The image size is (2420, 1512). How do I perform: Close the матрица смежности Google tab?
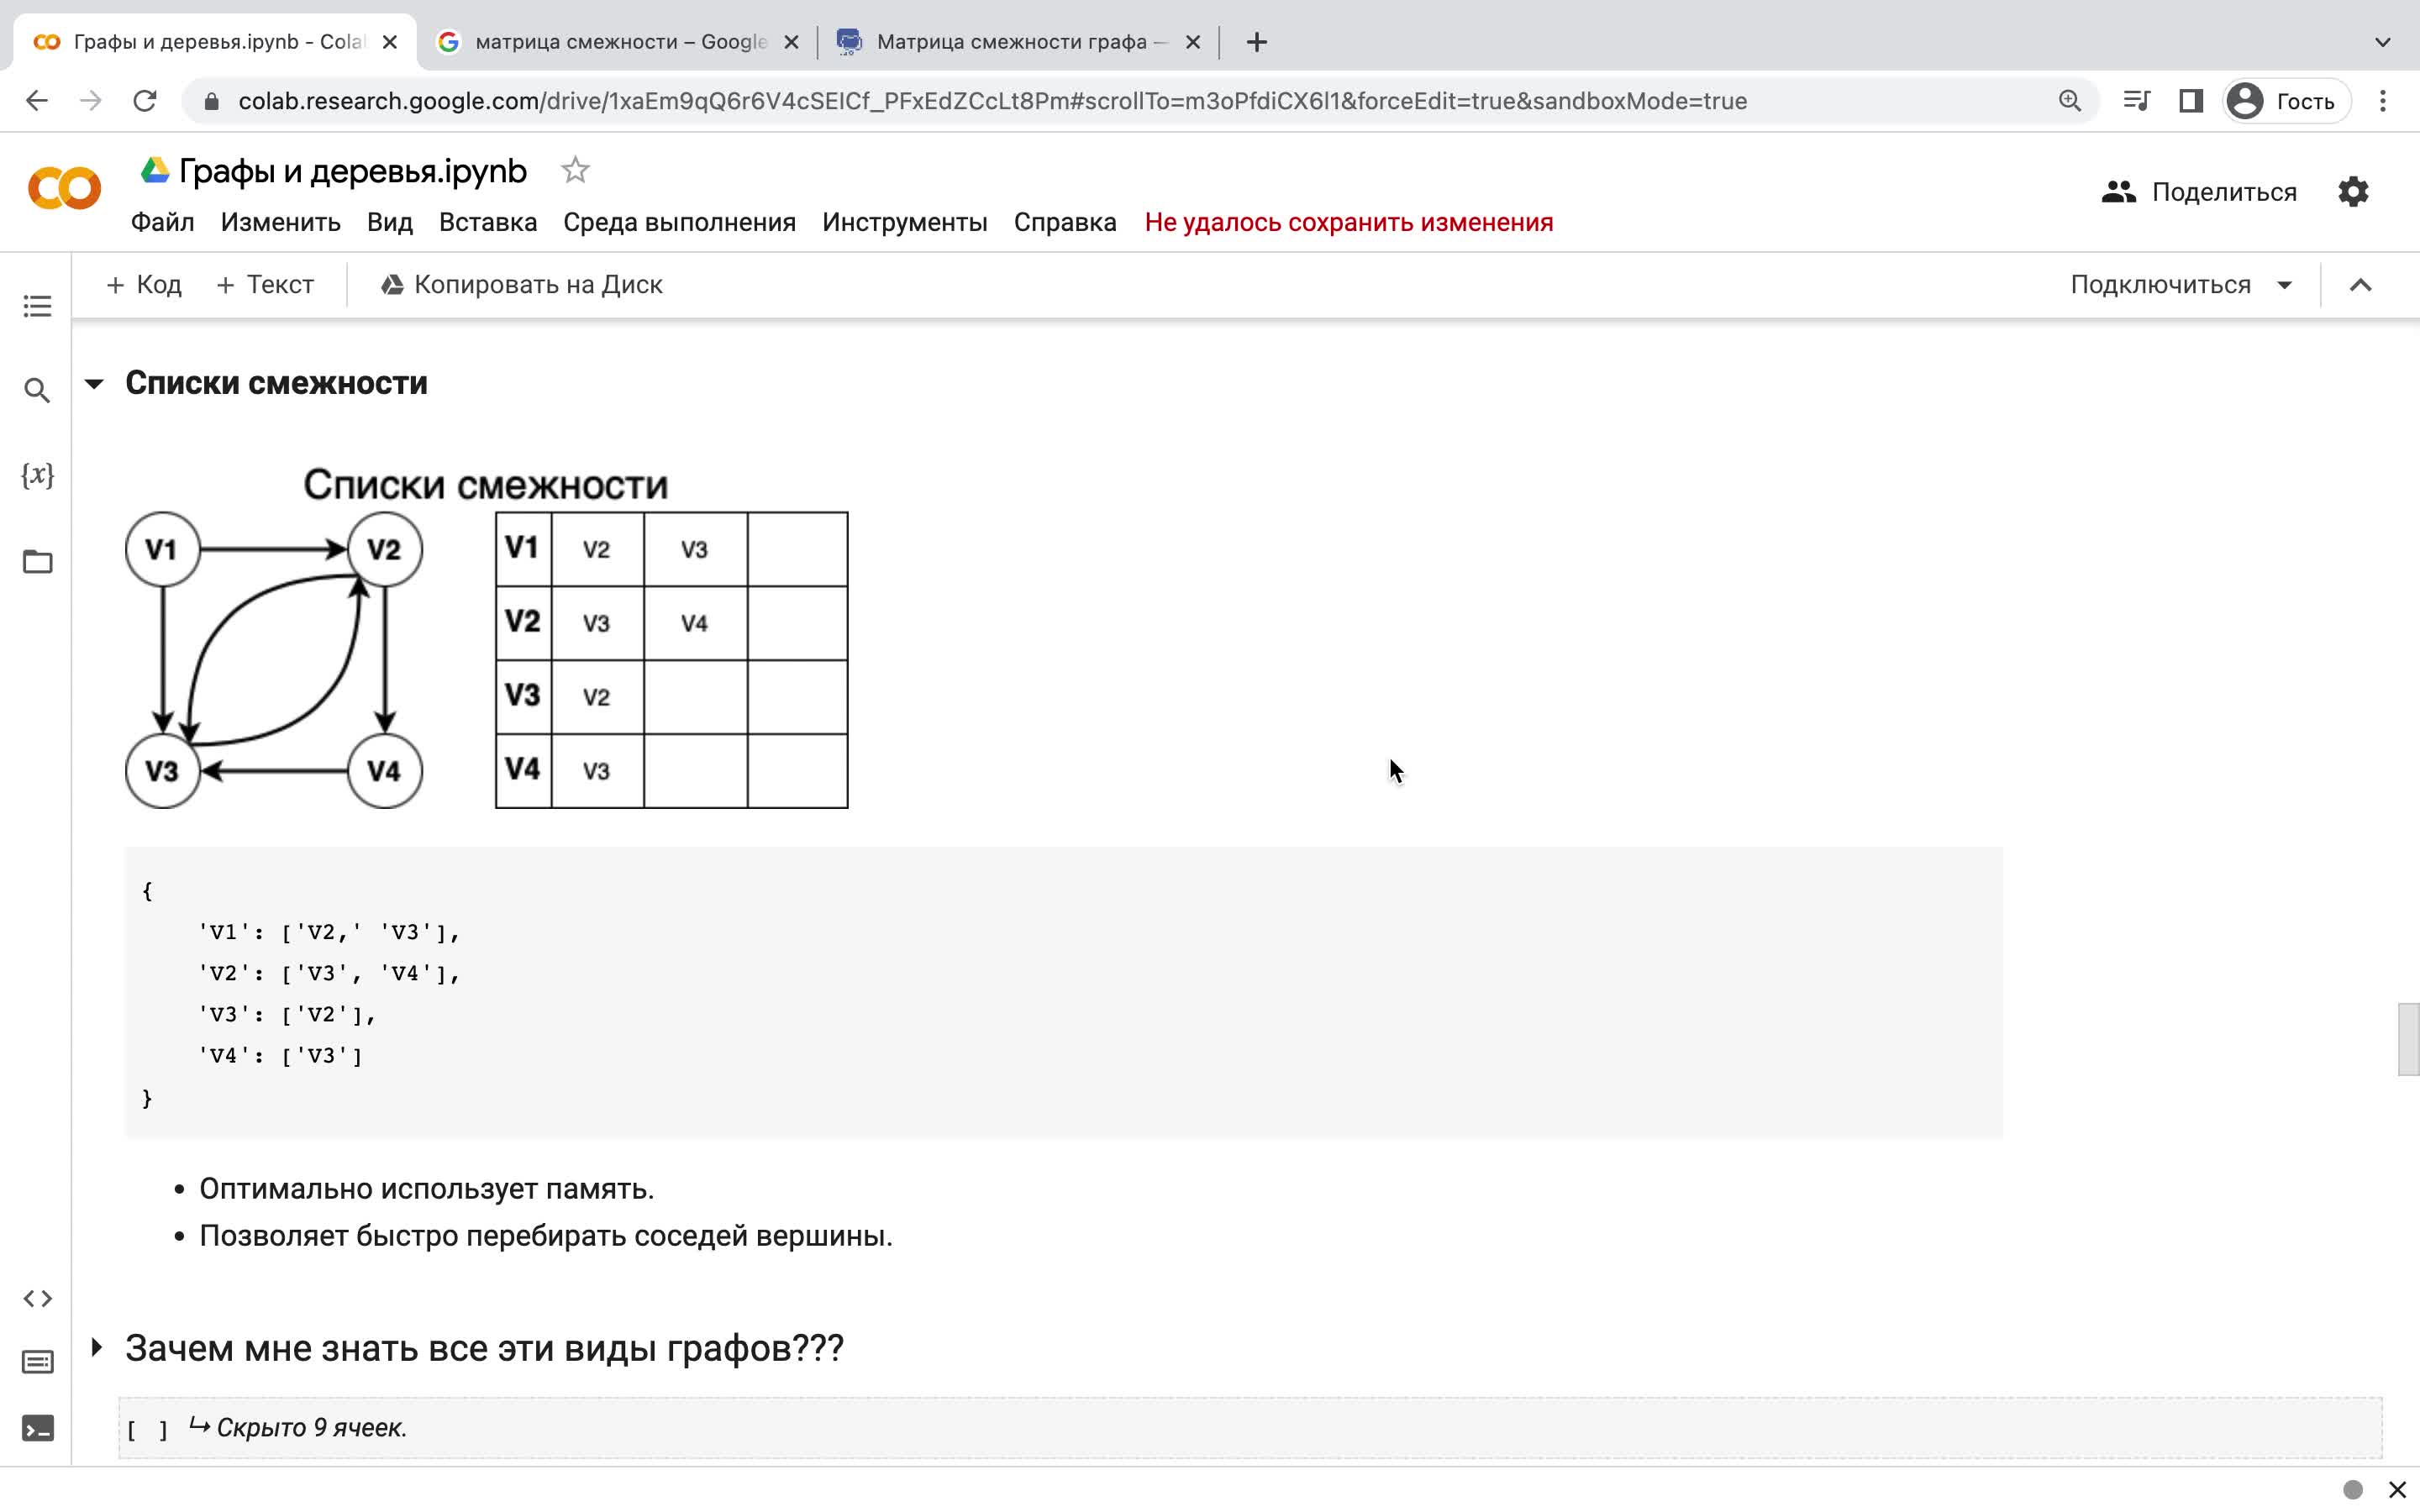pos(791,42)
